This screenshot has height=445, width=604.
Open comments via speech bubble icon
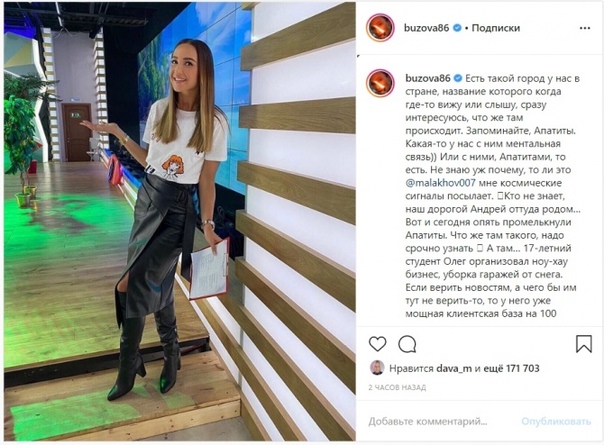pos(407,344)
